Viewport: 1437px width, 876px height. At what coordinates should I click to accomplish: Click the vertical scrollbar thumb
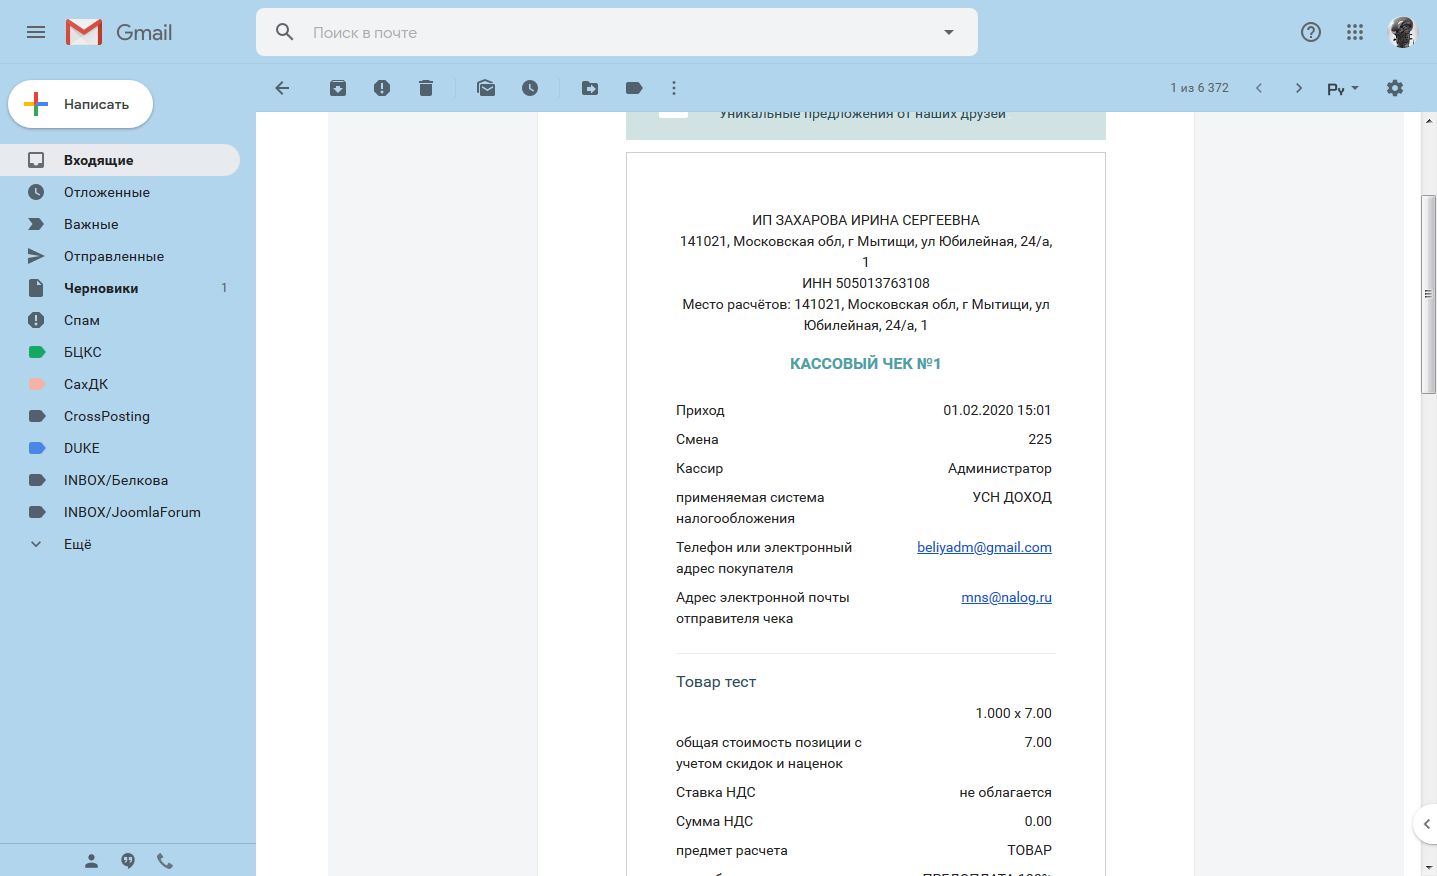pos(1428,295)
